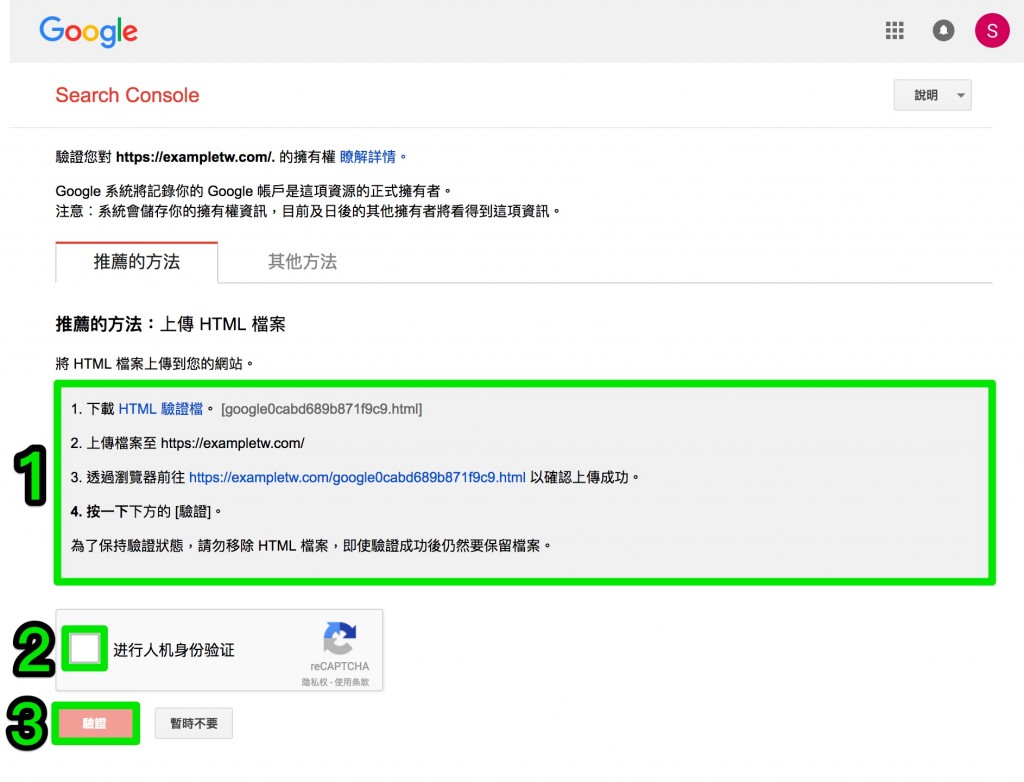This screenshot has width=1024, height=782.
Task: Switch to the 其他方法 tab
Action: pos(302,262)
